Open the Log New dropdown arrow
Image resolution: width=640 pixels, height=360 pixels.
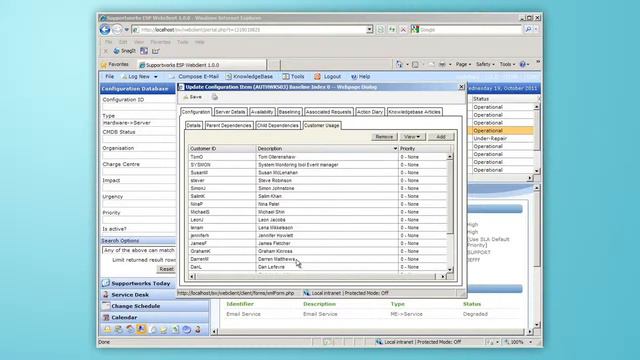pyautogui.click(x=156, y=77)
